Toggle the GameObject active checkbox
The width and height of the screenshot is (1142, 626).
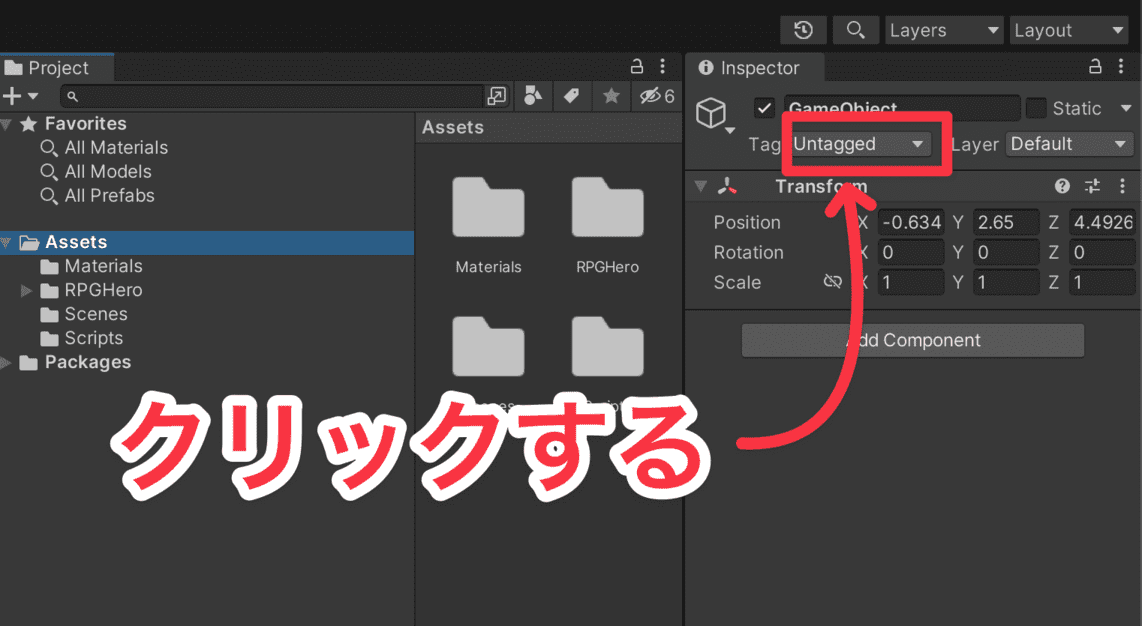(766, 108)
